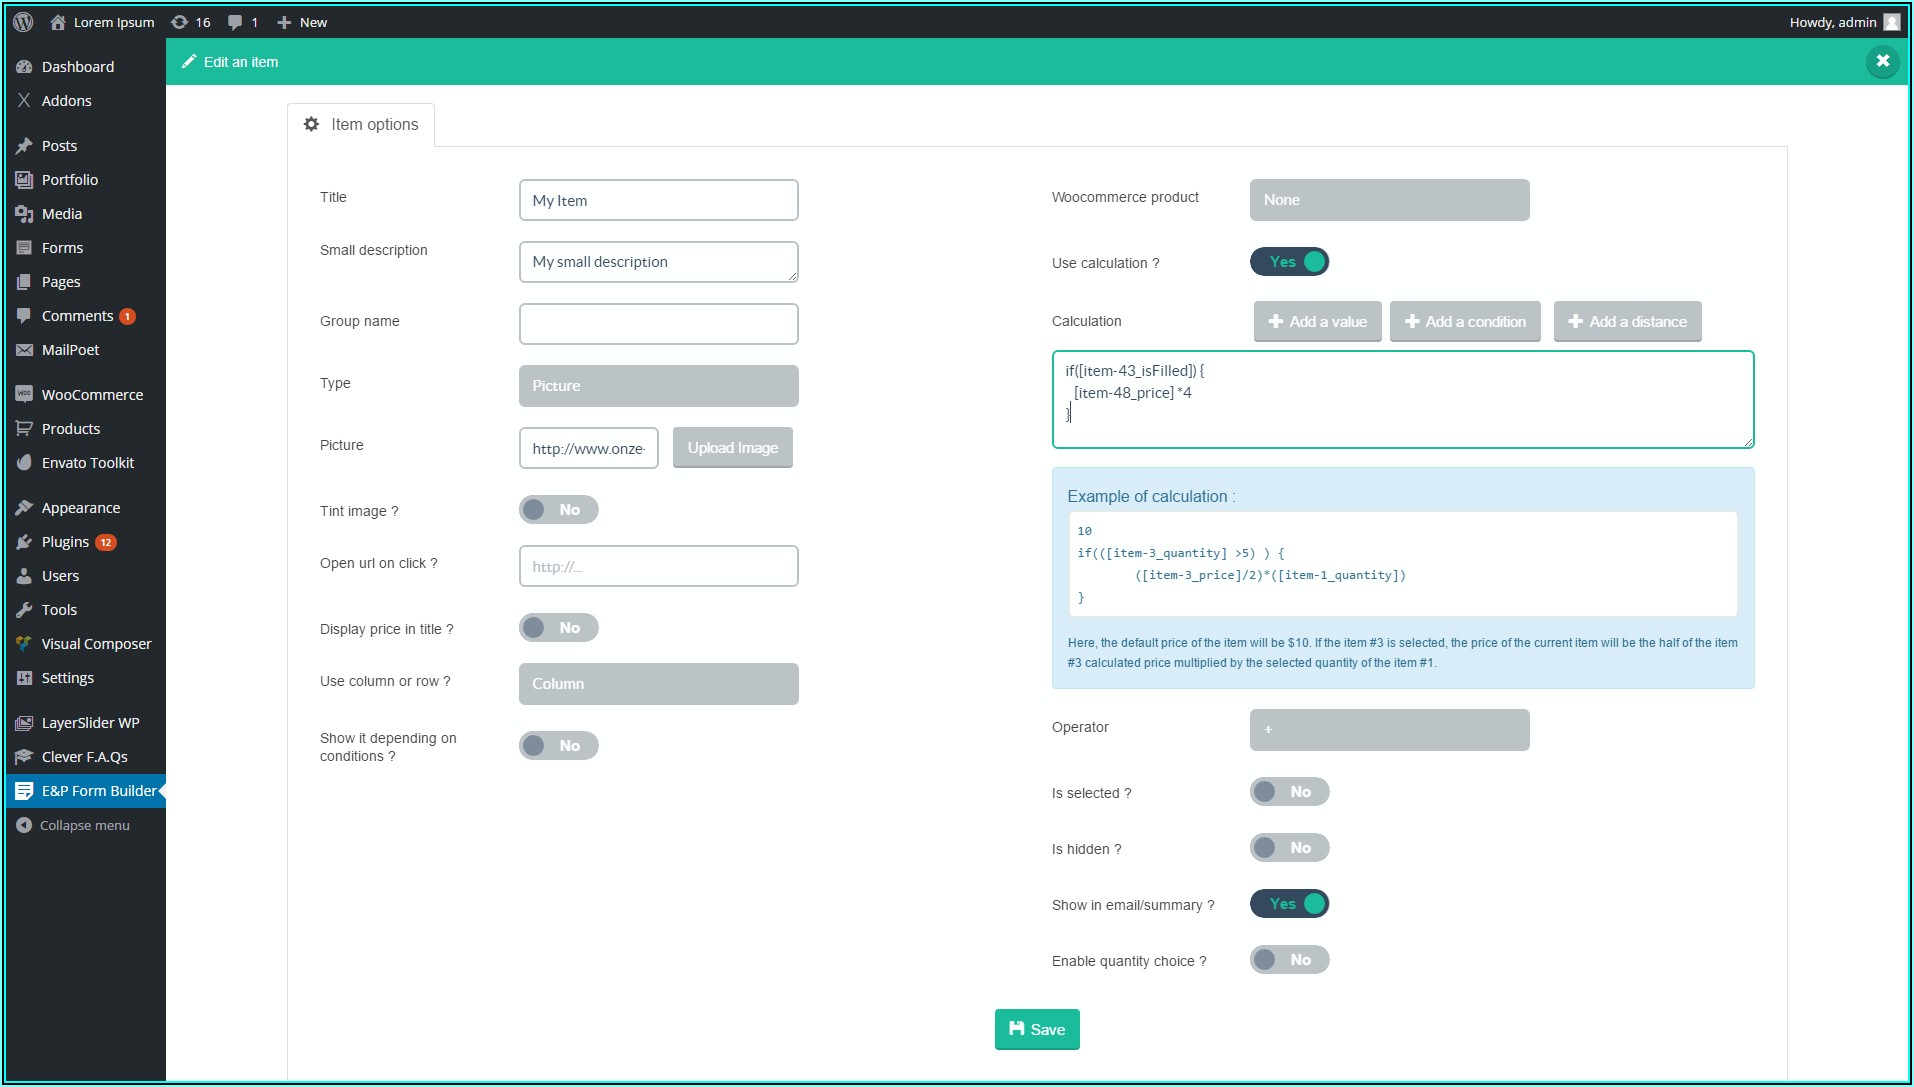Open the comments bubble icon in admin bar
Image resolution: width=1914 pixels, height=1087 pixels.
tap(235, 22)
